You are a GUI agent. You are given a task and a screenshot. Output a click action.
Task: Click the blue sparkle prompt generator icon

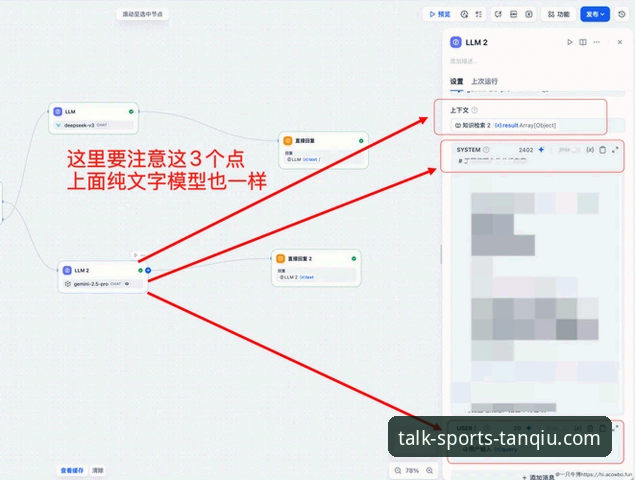541,150
